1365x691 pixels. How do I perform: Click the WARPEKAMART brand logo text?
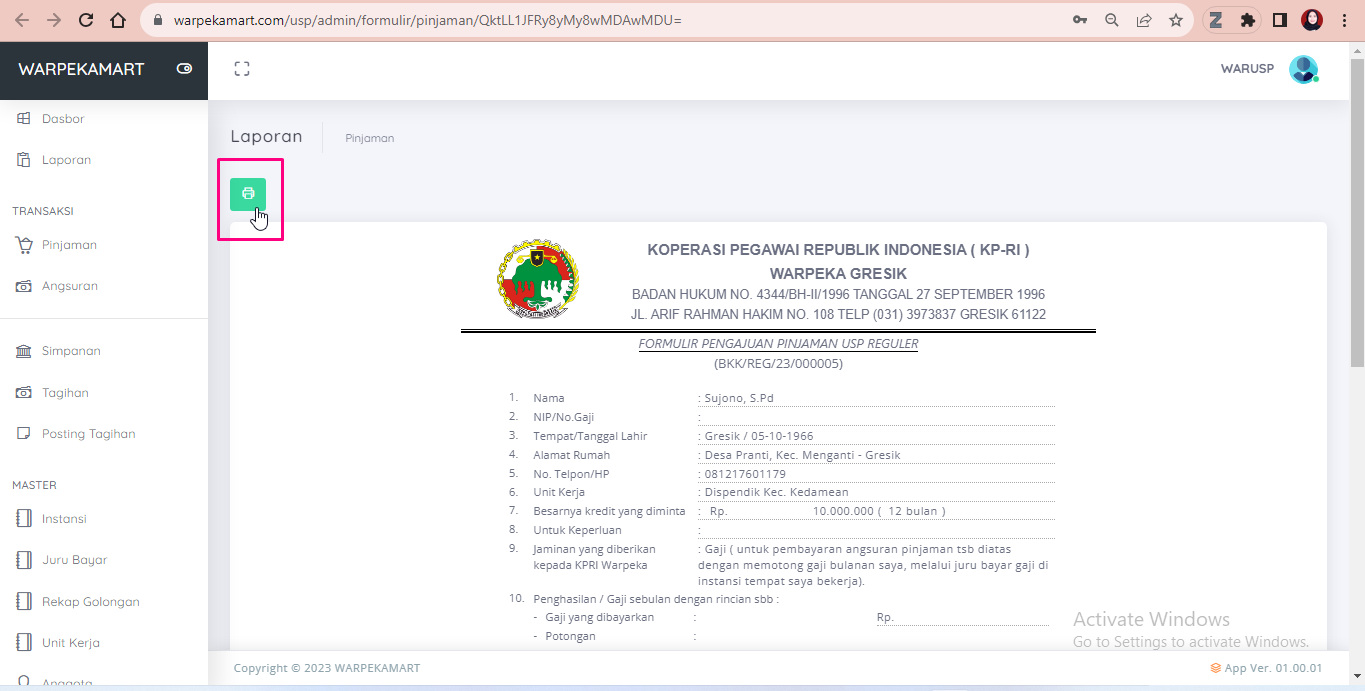point(81,69)
